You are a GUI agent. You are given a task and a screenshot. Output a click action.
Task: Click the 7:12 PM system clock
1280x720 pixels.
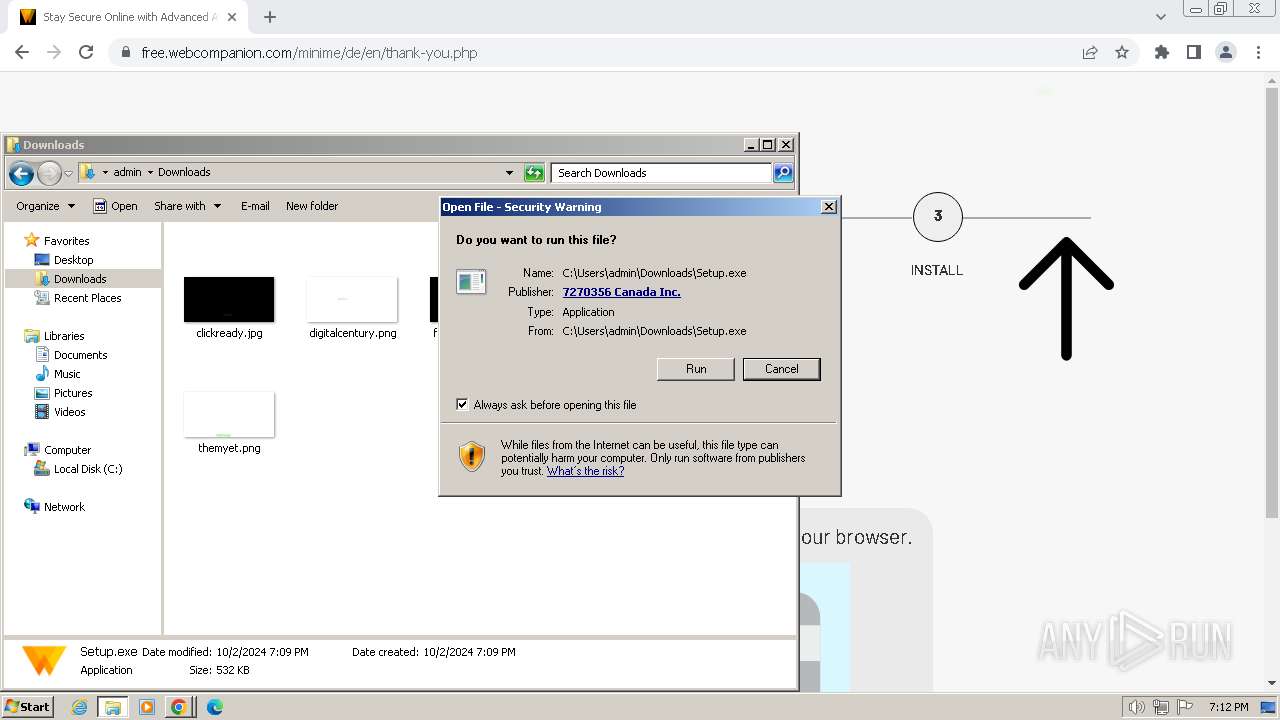pos(1228,707)
